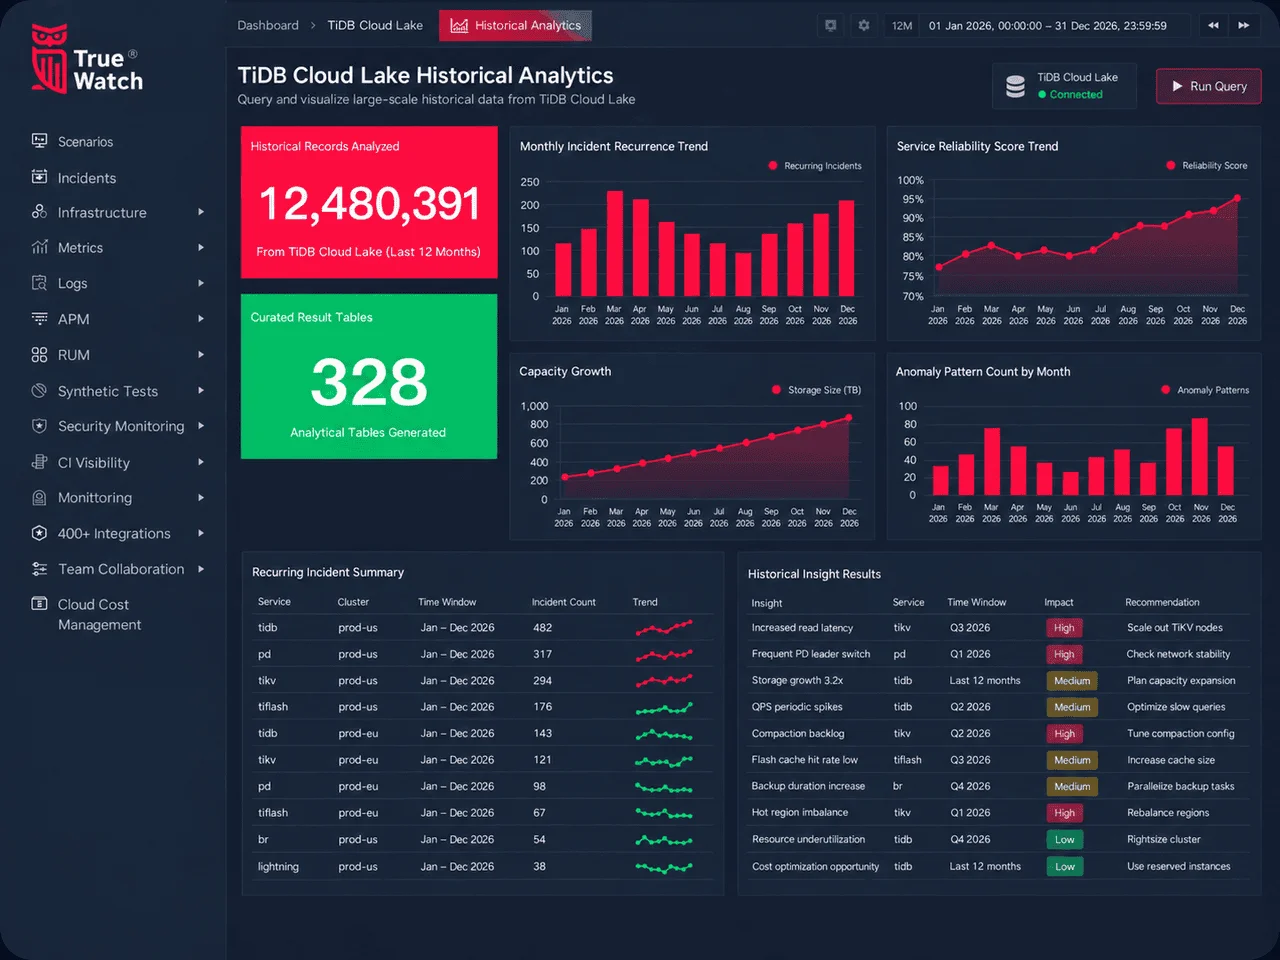
Task: Expand the Infrastructure submenu arrow
Action: [201, 212]
